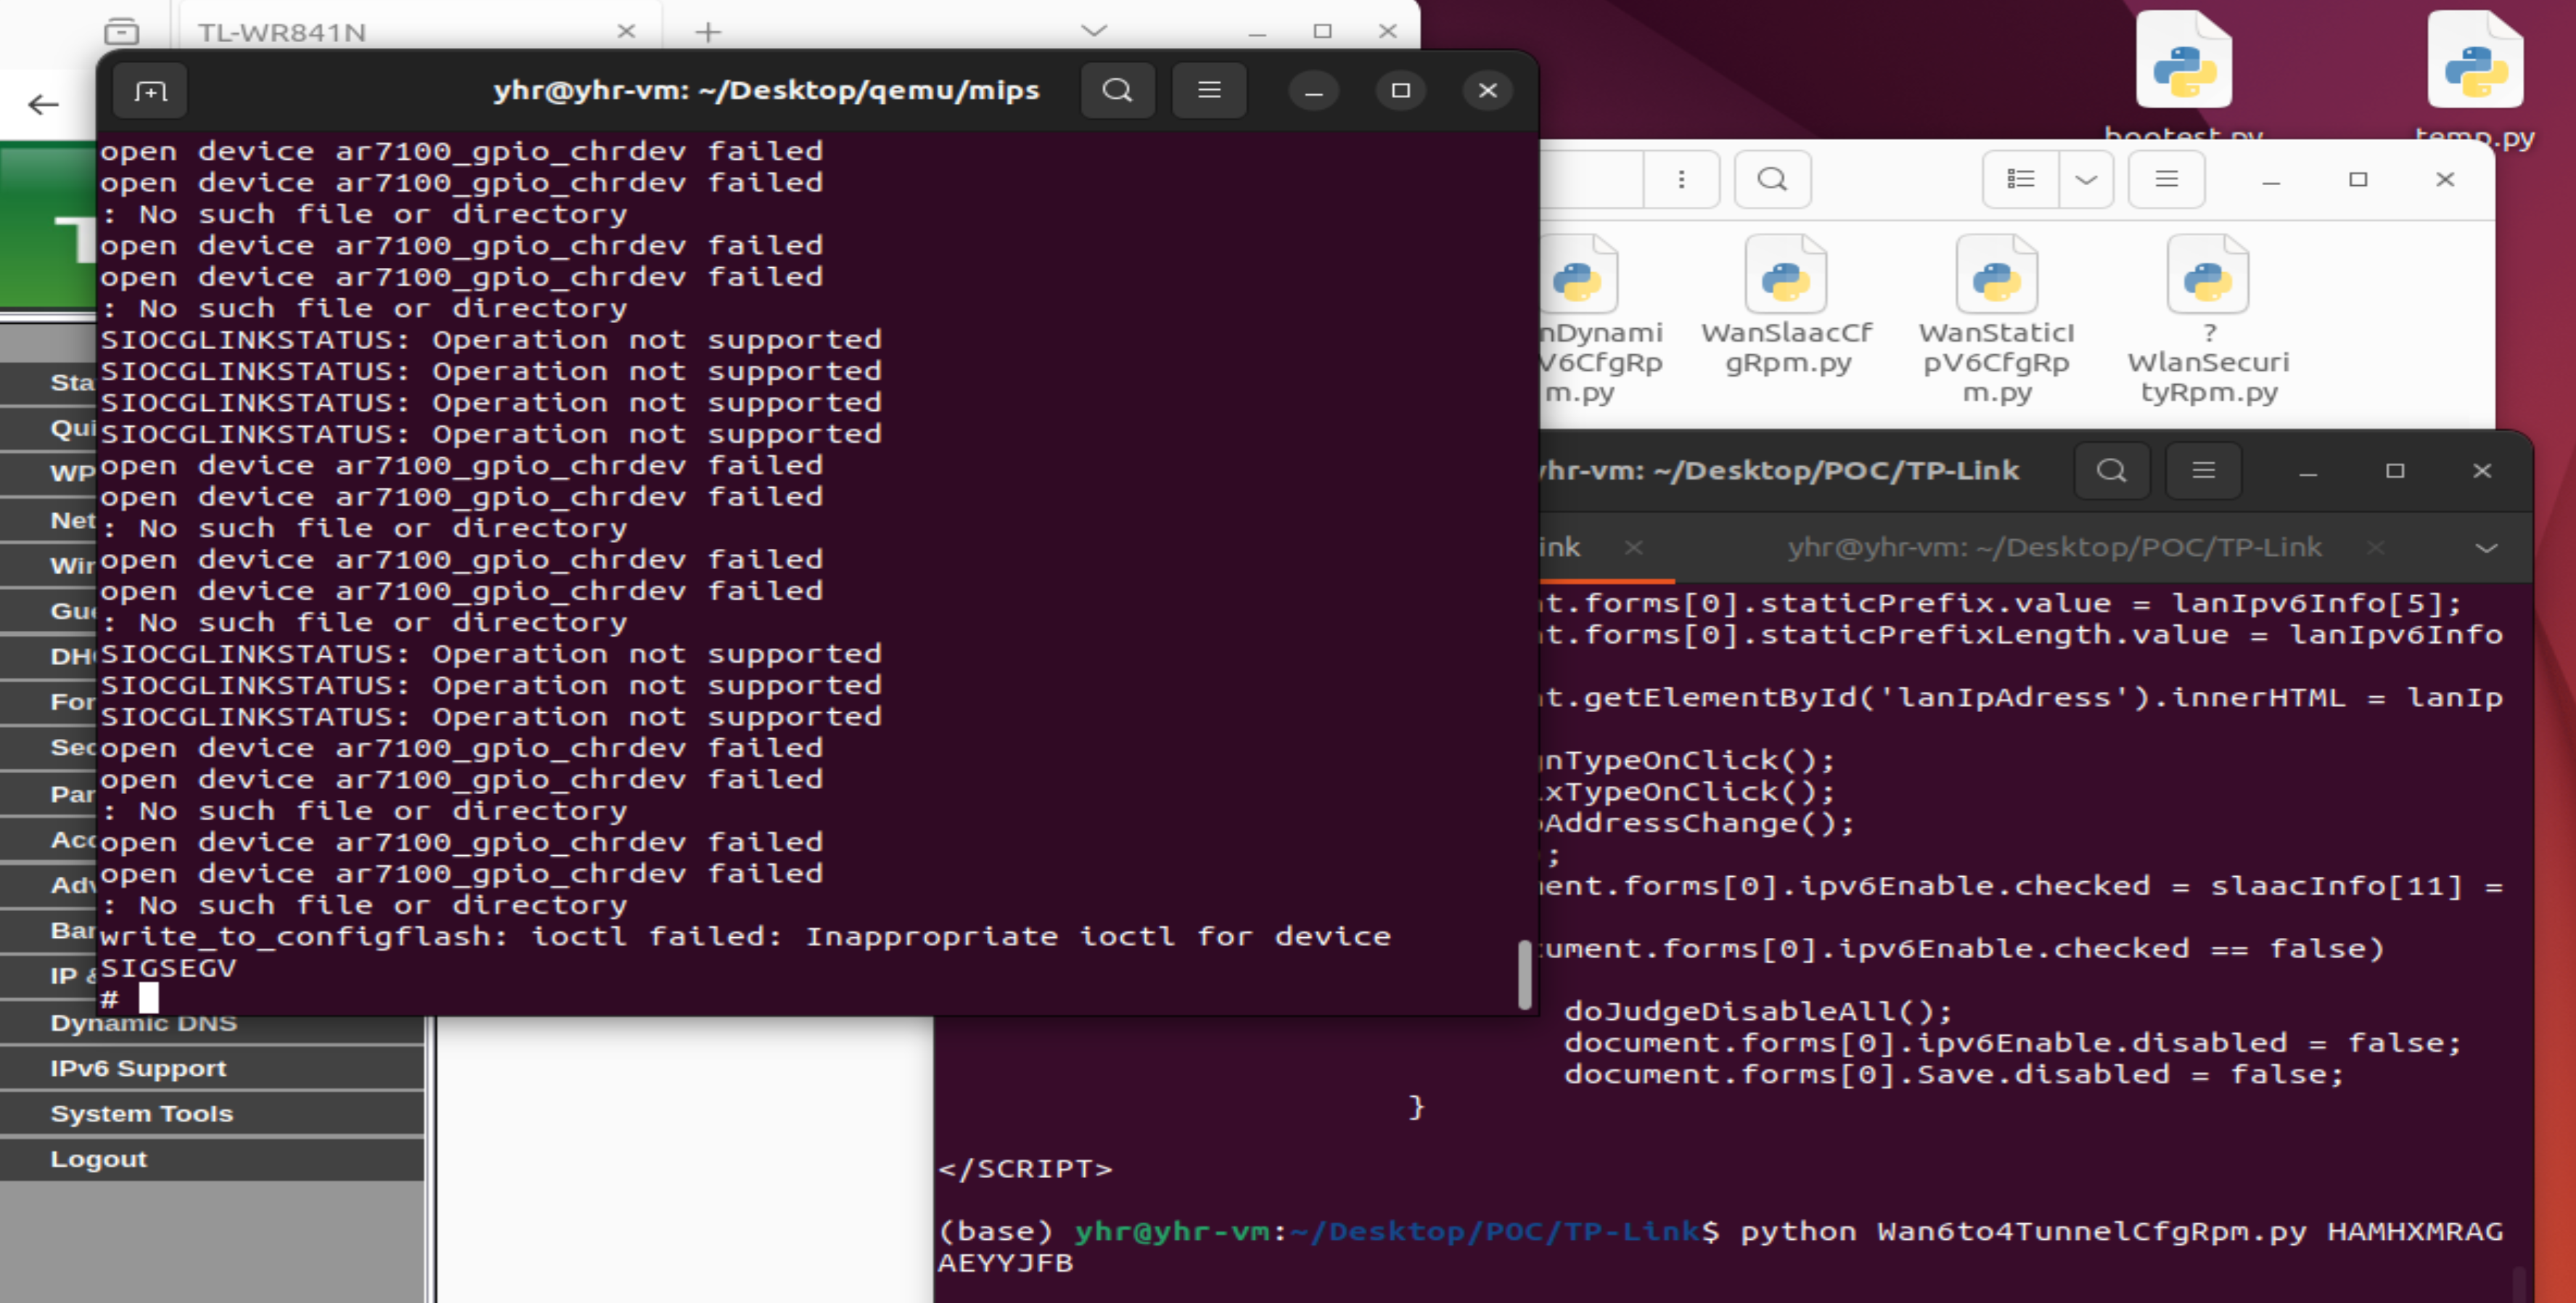Viewport: 2576px width, 1303px height.
Task: Toggle list view in file manager
Action: pos(2020,180)
